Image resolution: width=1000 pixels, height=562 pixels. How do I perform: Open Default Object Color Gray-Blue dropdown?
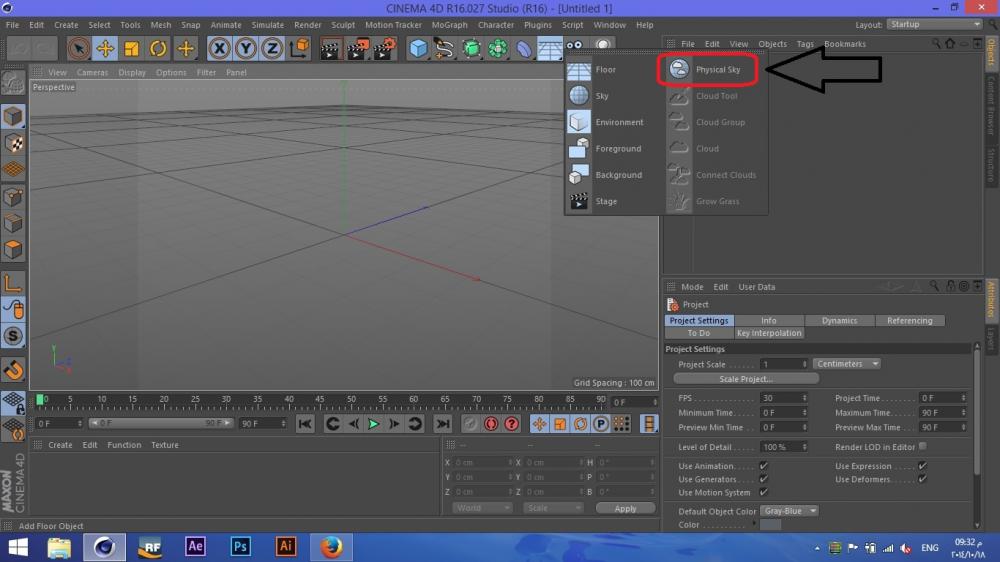click(x=790, y=511)
